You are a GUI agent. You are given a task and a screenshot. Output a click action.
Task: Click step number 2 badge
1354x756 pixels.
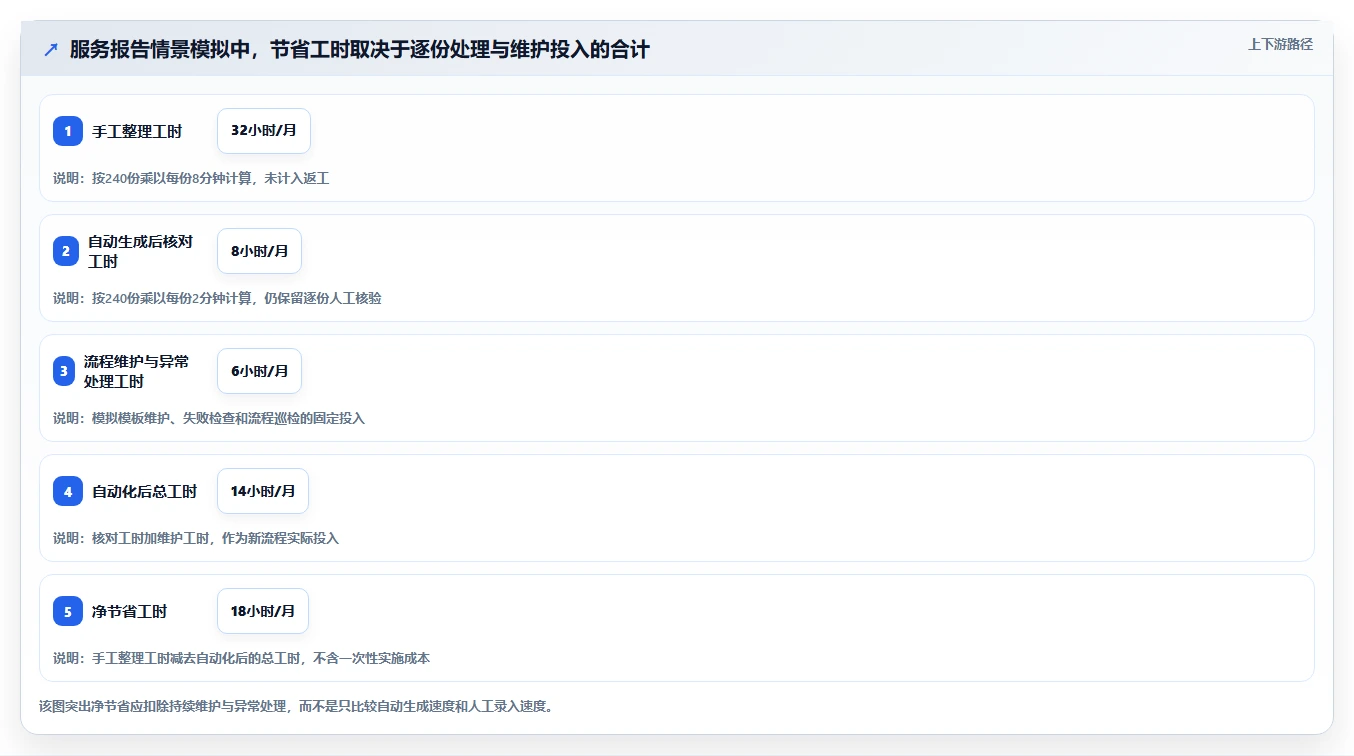point(66,251)
